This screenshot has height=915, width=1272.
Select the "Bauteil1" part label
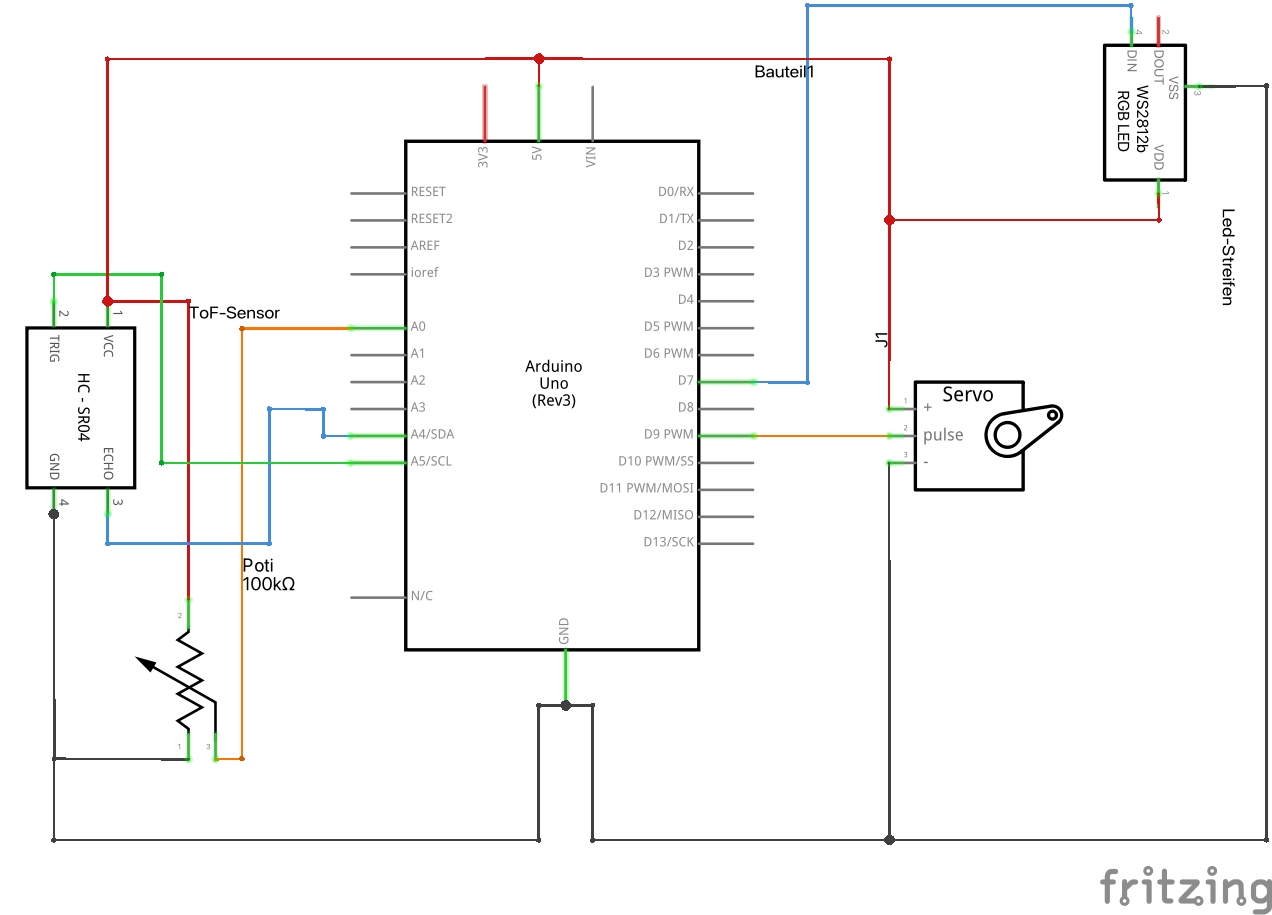[785, 72]
